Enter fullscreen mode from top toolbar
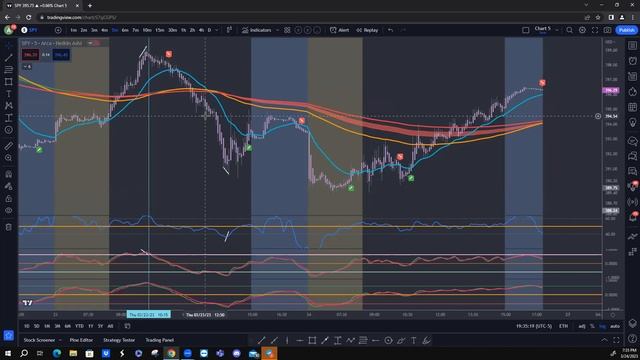The image size is (640, 360). click(595, 30)
